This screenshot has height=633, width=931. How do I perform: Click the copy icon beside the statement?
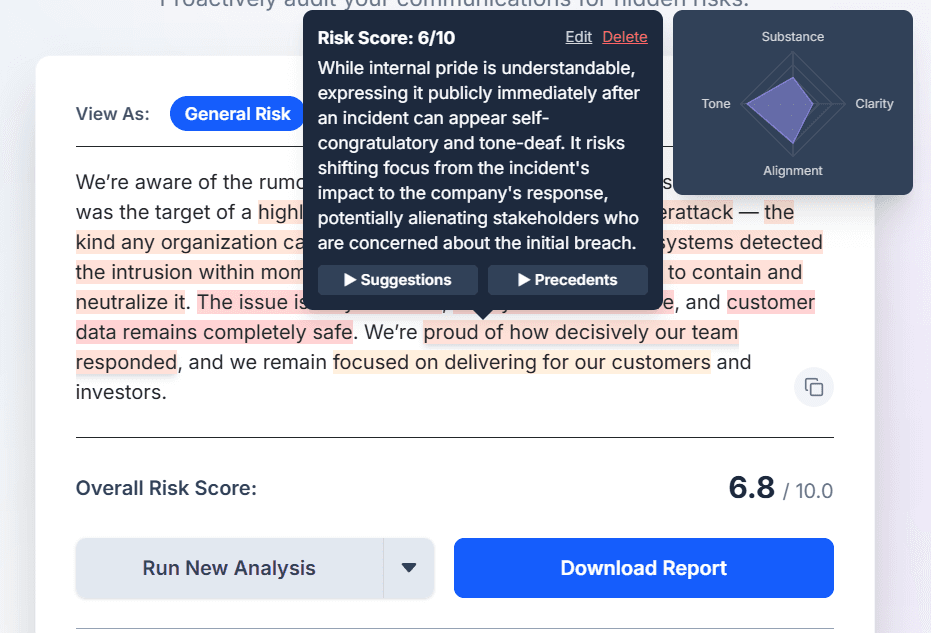point(813,387)
